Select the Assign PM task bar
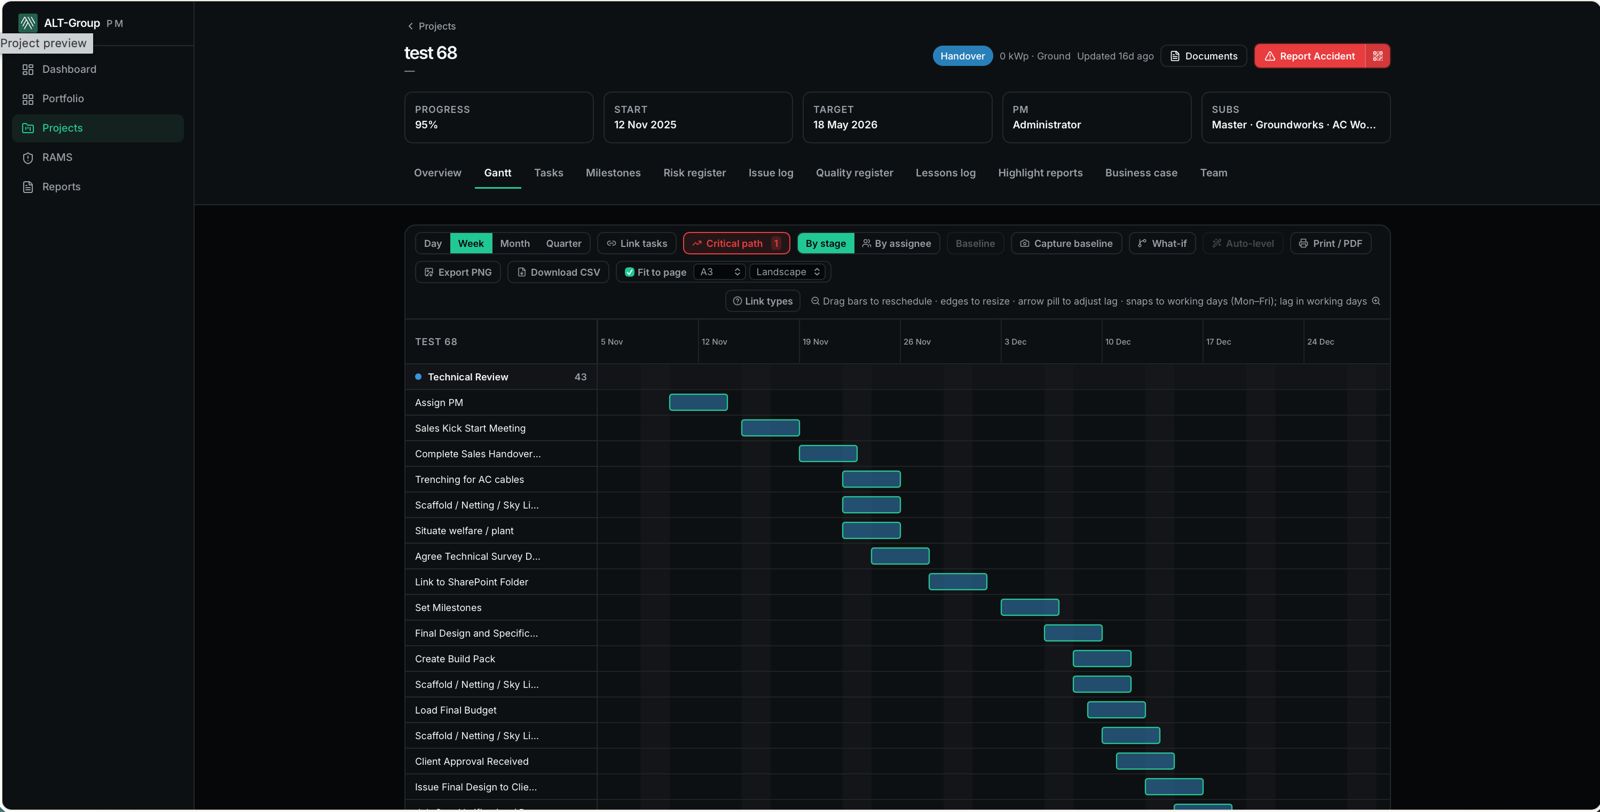The width and height of the screenshot is (1600, 812). pos(698,402)
